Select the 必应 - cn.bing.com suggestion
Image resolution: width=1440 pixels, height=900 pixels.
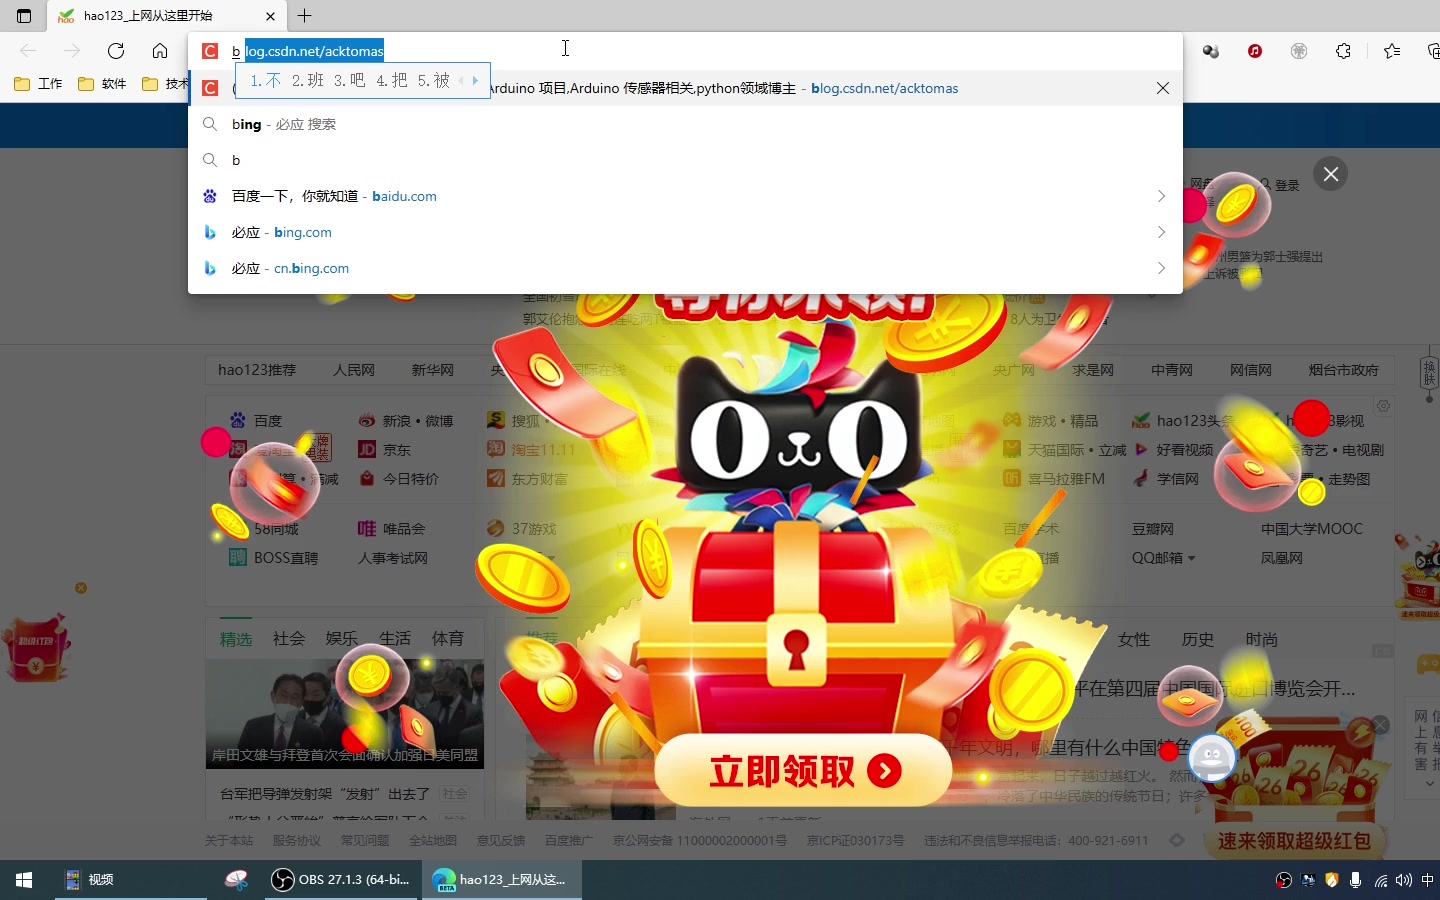point(685,268)
